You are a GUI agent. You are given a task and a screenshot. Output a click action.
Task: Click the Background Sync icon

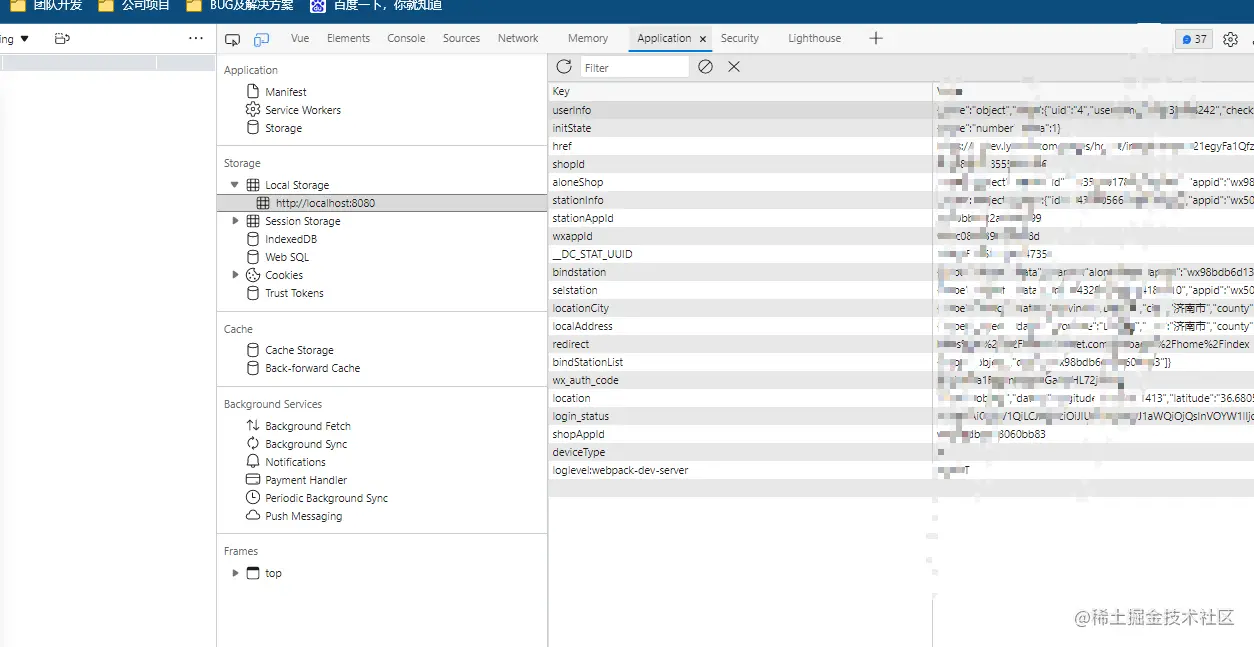[253, 443]
